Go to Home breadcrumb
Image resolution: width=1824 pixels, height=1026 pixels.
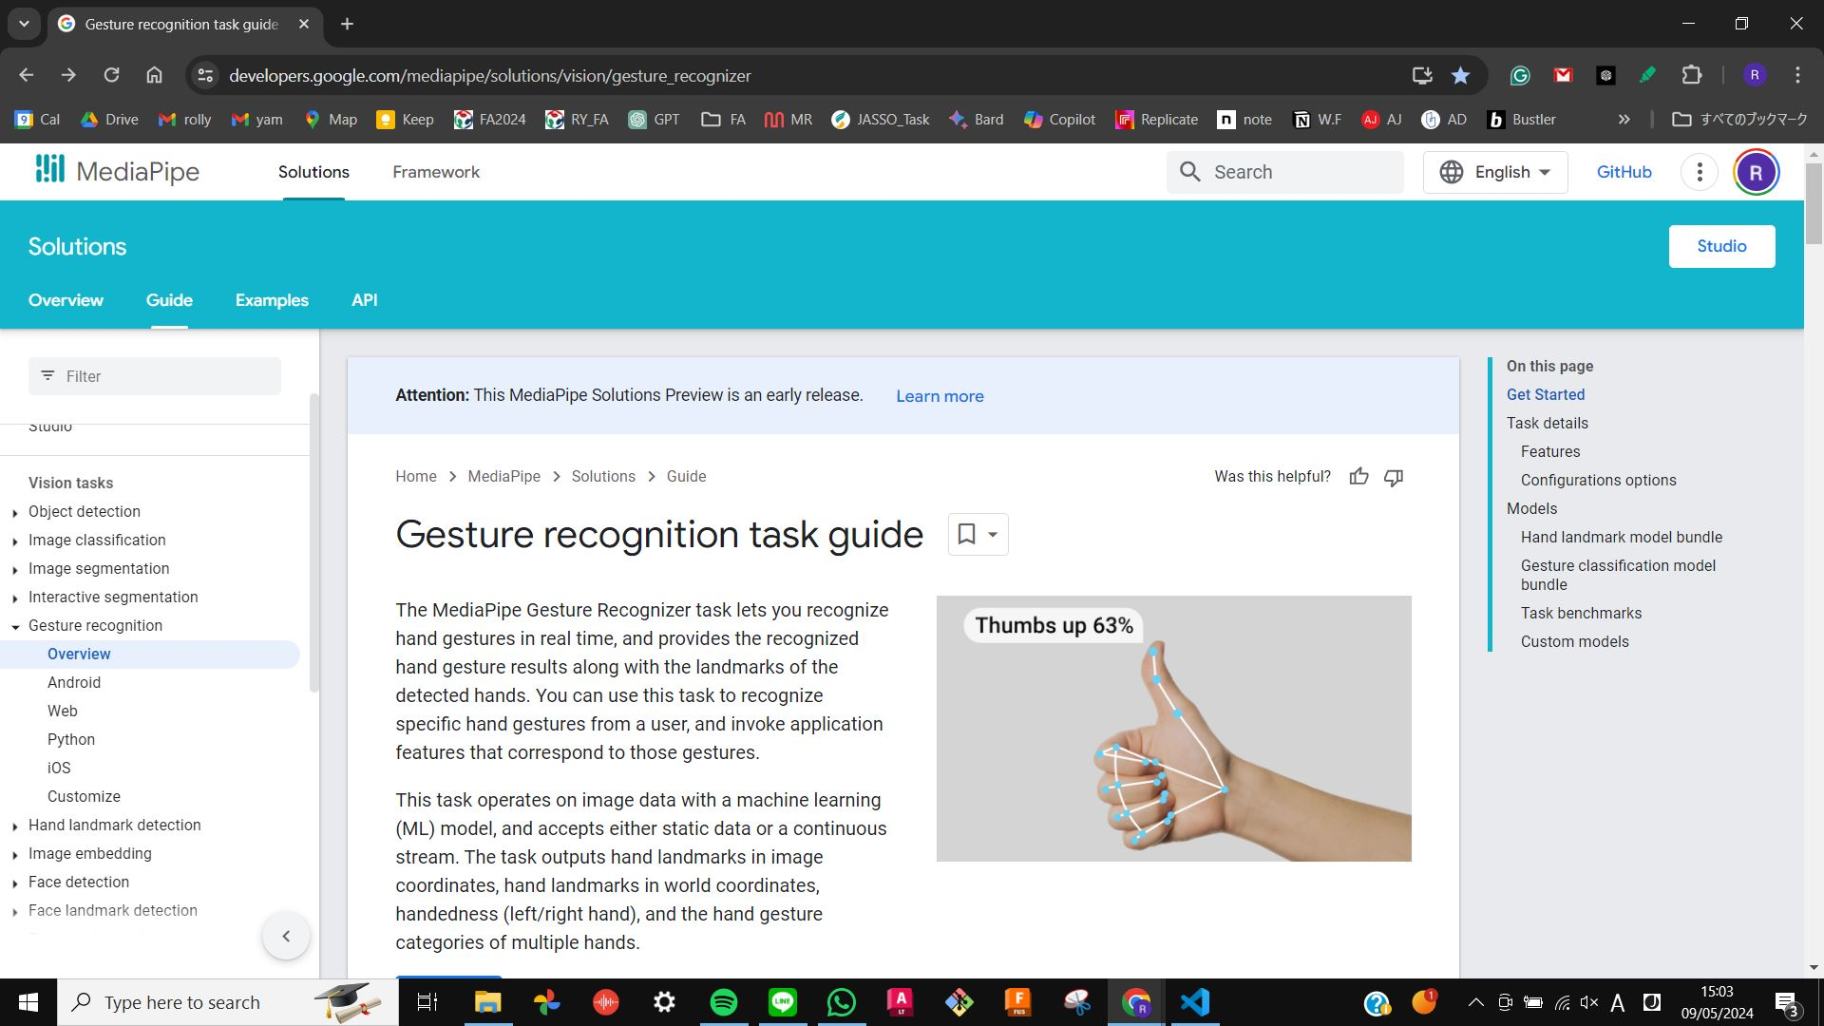(x=416, y=476)
